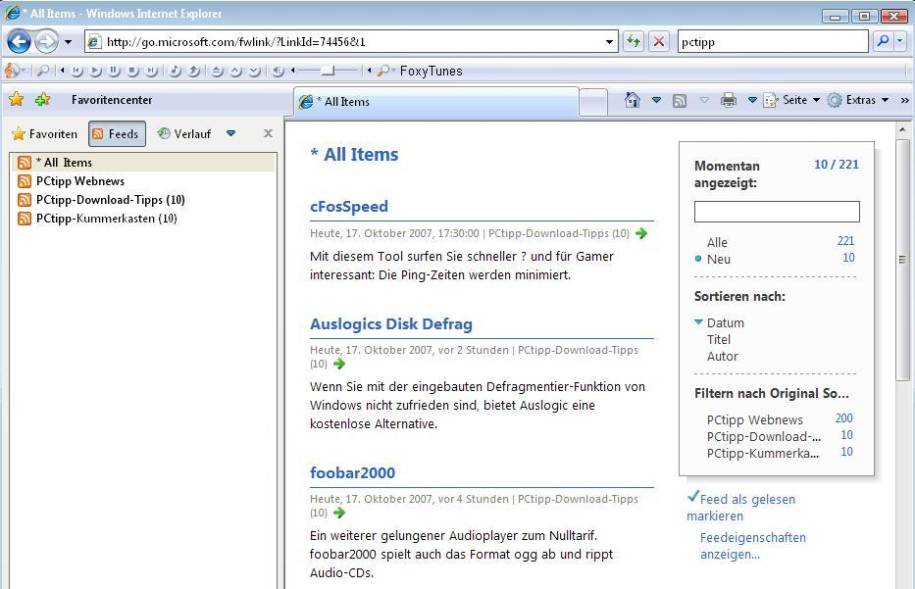Select the Favoriten tab
915x589 pixels.
pyautogui.click(x=46, y=133)
